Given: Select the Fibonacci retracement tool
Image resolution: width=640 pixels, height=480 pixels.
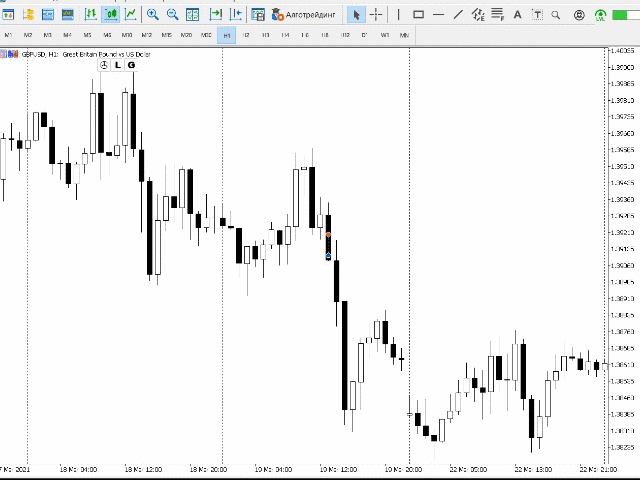Looking at the screenshot, I should coord(498,15).
